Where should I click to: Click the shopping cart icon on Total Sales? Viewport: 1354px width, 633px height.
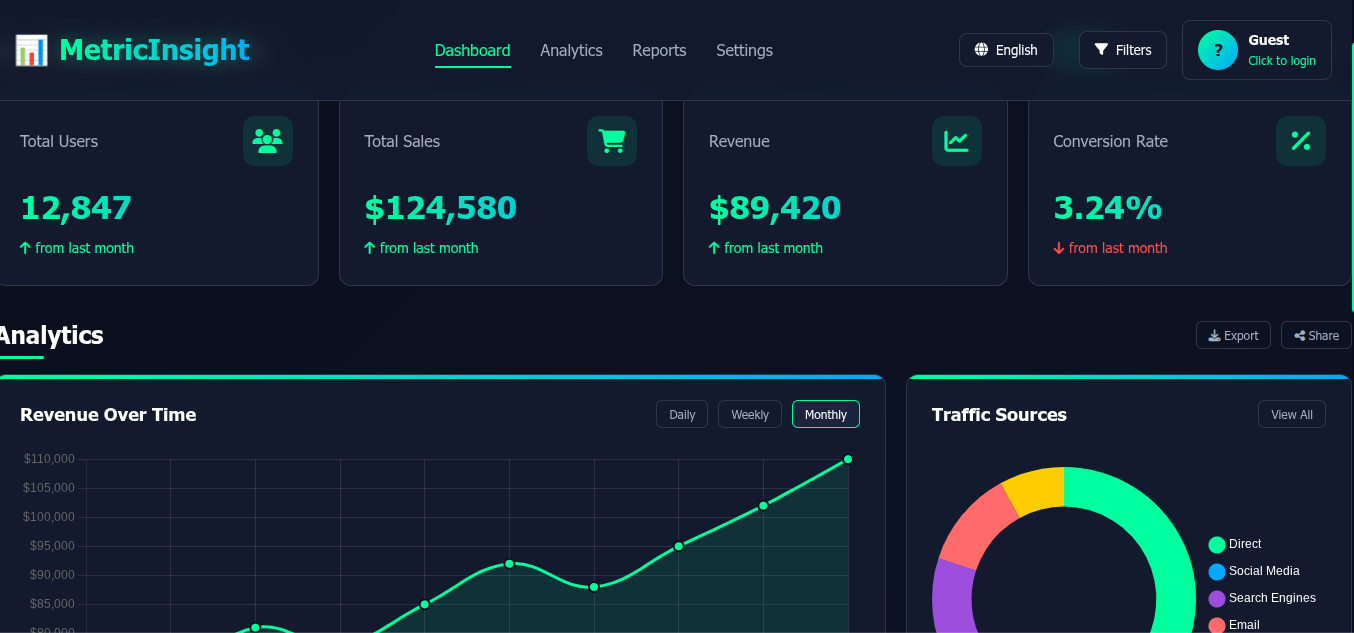612,141
